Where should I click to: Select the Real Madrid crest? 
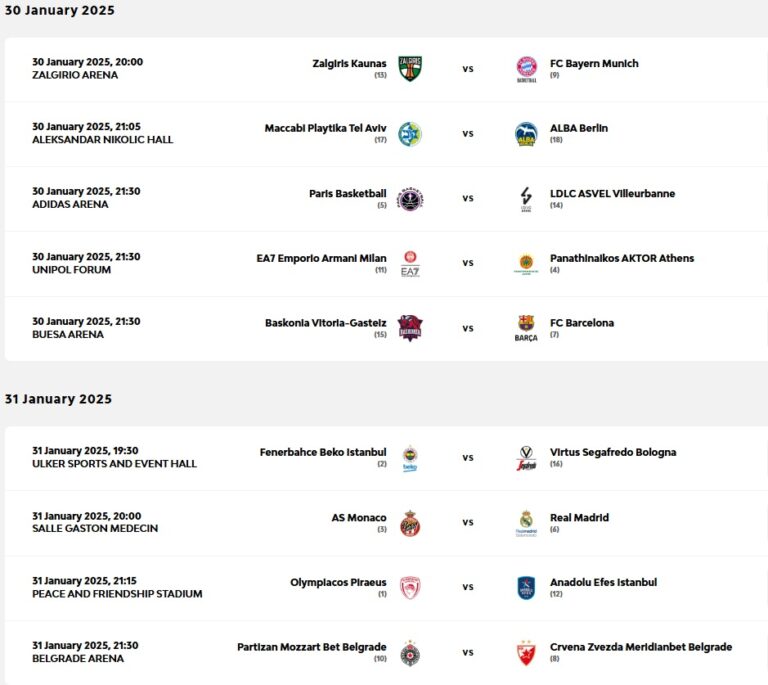(x=526, y=522)
